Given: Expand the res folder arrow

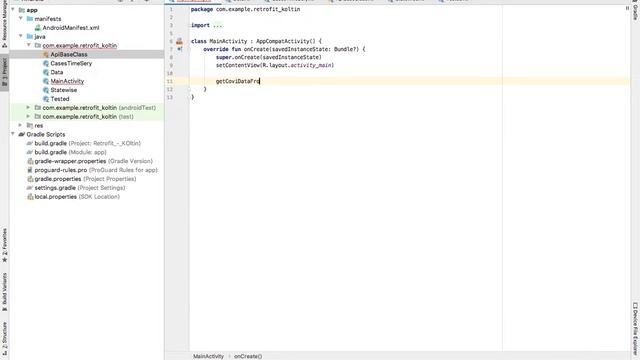Looking at the screenshot, I should point(20,125).
